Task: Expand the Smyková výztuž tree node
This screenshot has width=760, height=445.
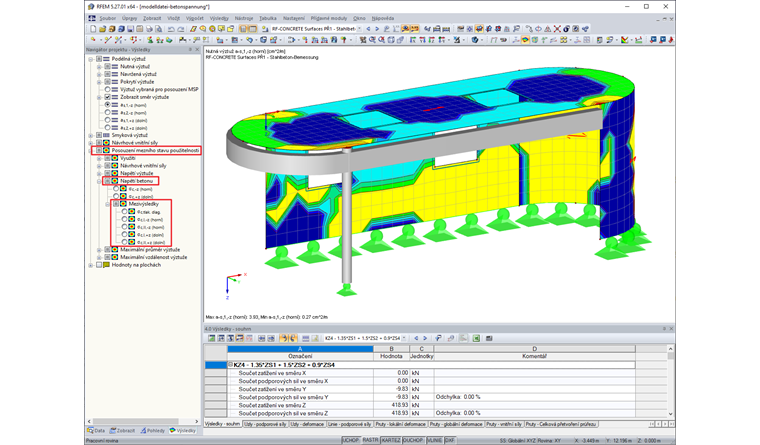Action: [91, 135]
